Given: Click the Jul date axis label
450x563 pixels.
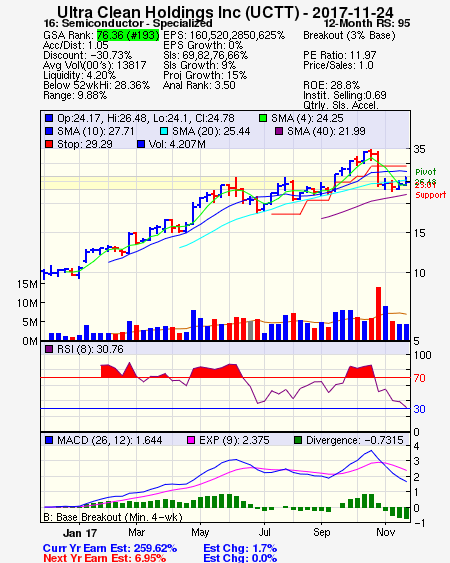Looking at the screenshot, I should pyautogui.click(x=265, y=532).
